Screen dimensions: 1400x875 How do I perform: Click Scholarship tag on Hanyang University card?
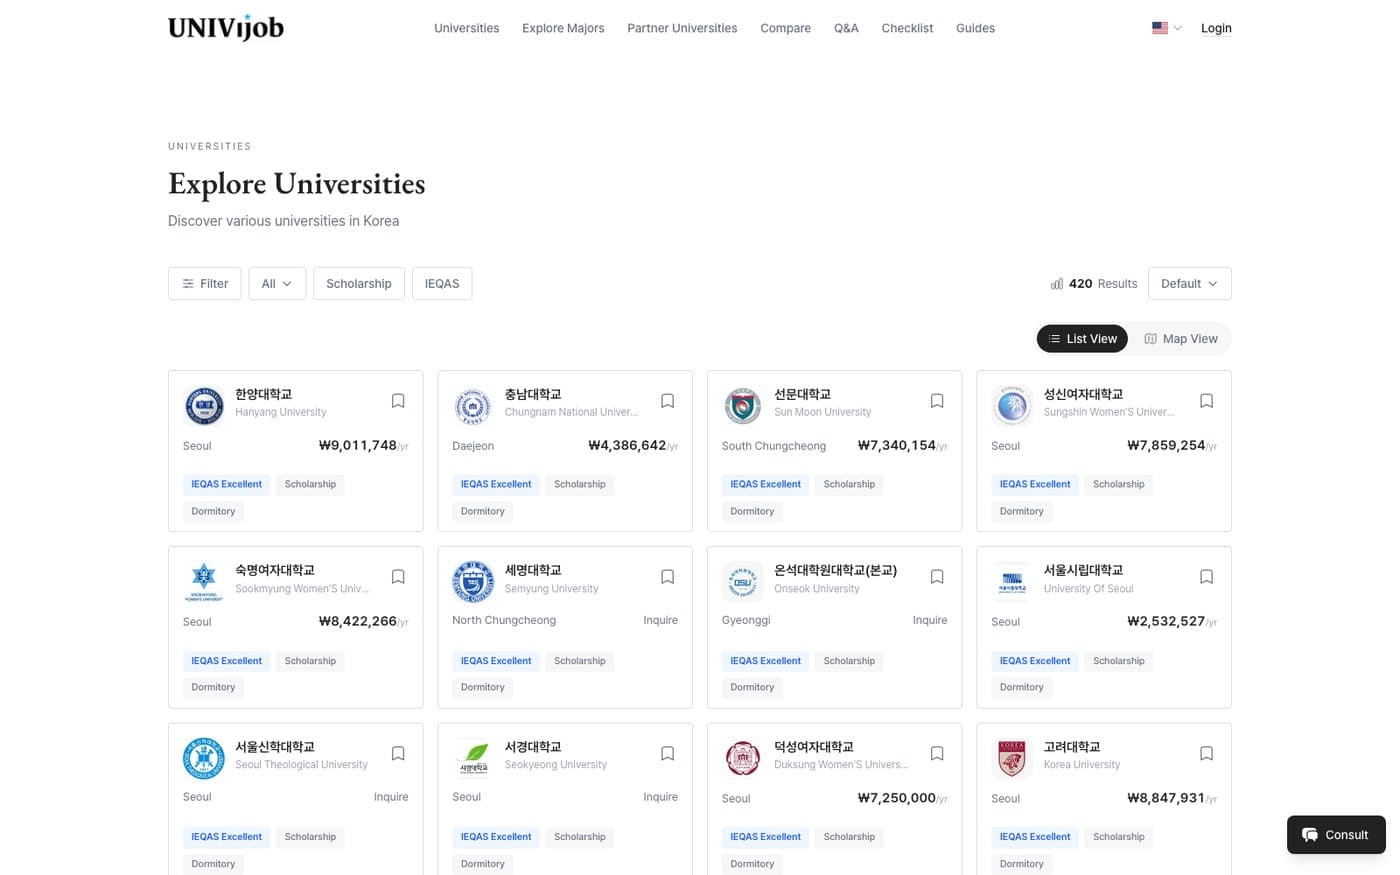(x=310, y=484)
